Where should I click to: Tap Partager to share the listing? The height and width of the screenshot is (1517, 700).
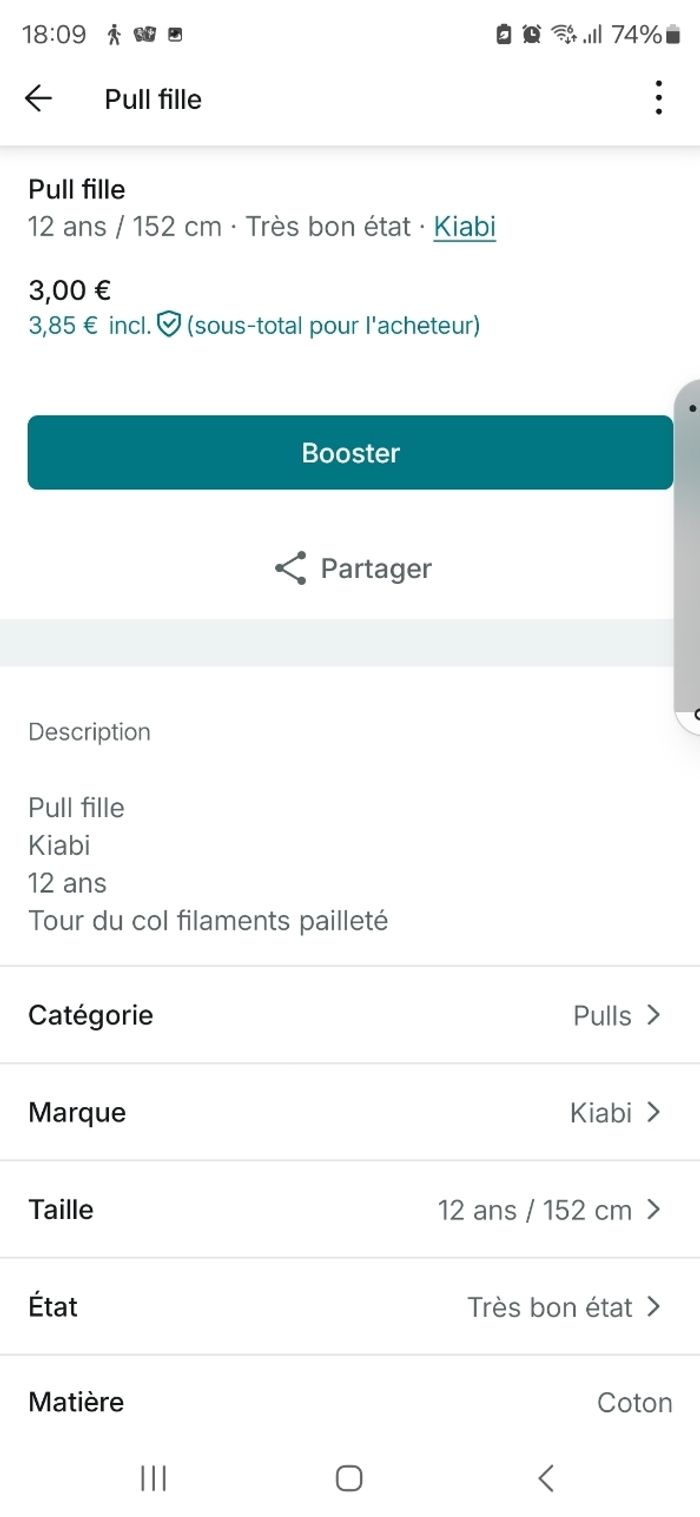(x=375, y=567)
